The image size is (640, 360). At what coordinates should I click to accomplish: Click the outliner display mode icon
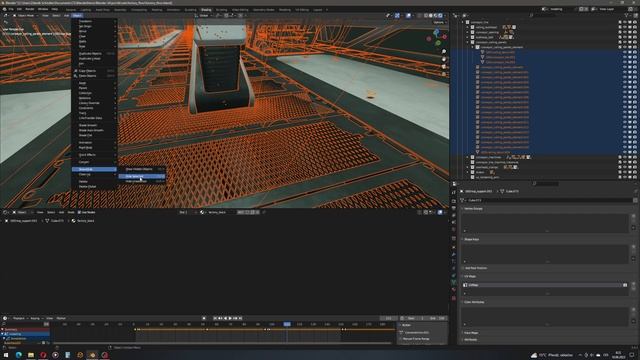pyautogui.click(x=464, y=16)
